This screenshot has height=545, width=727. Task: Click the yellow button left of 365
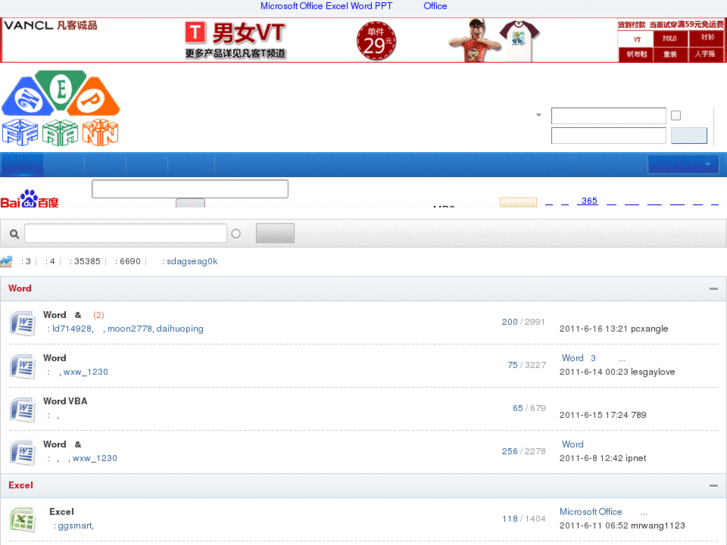click(518, 202)
